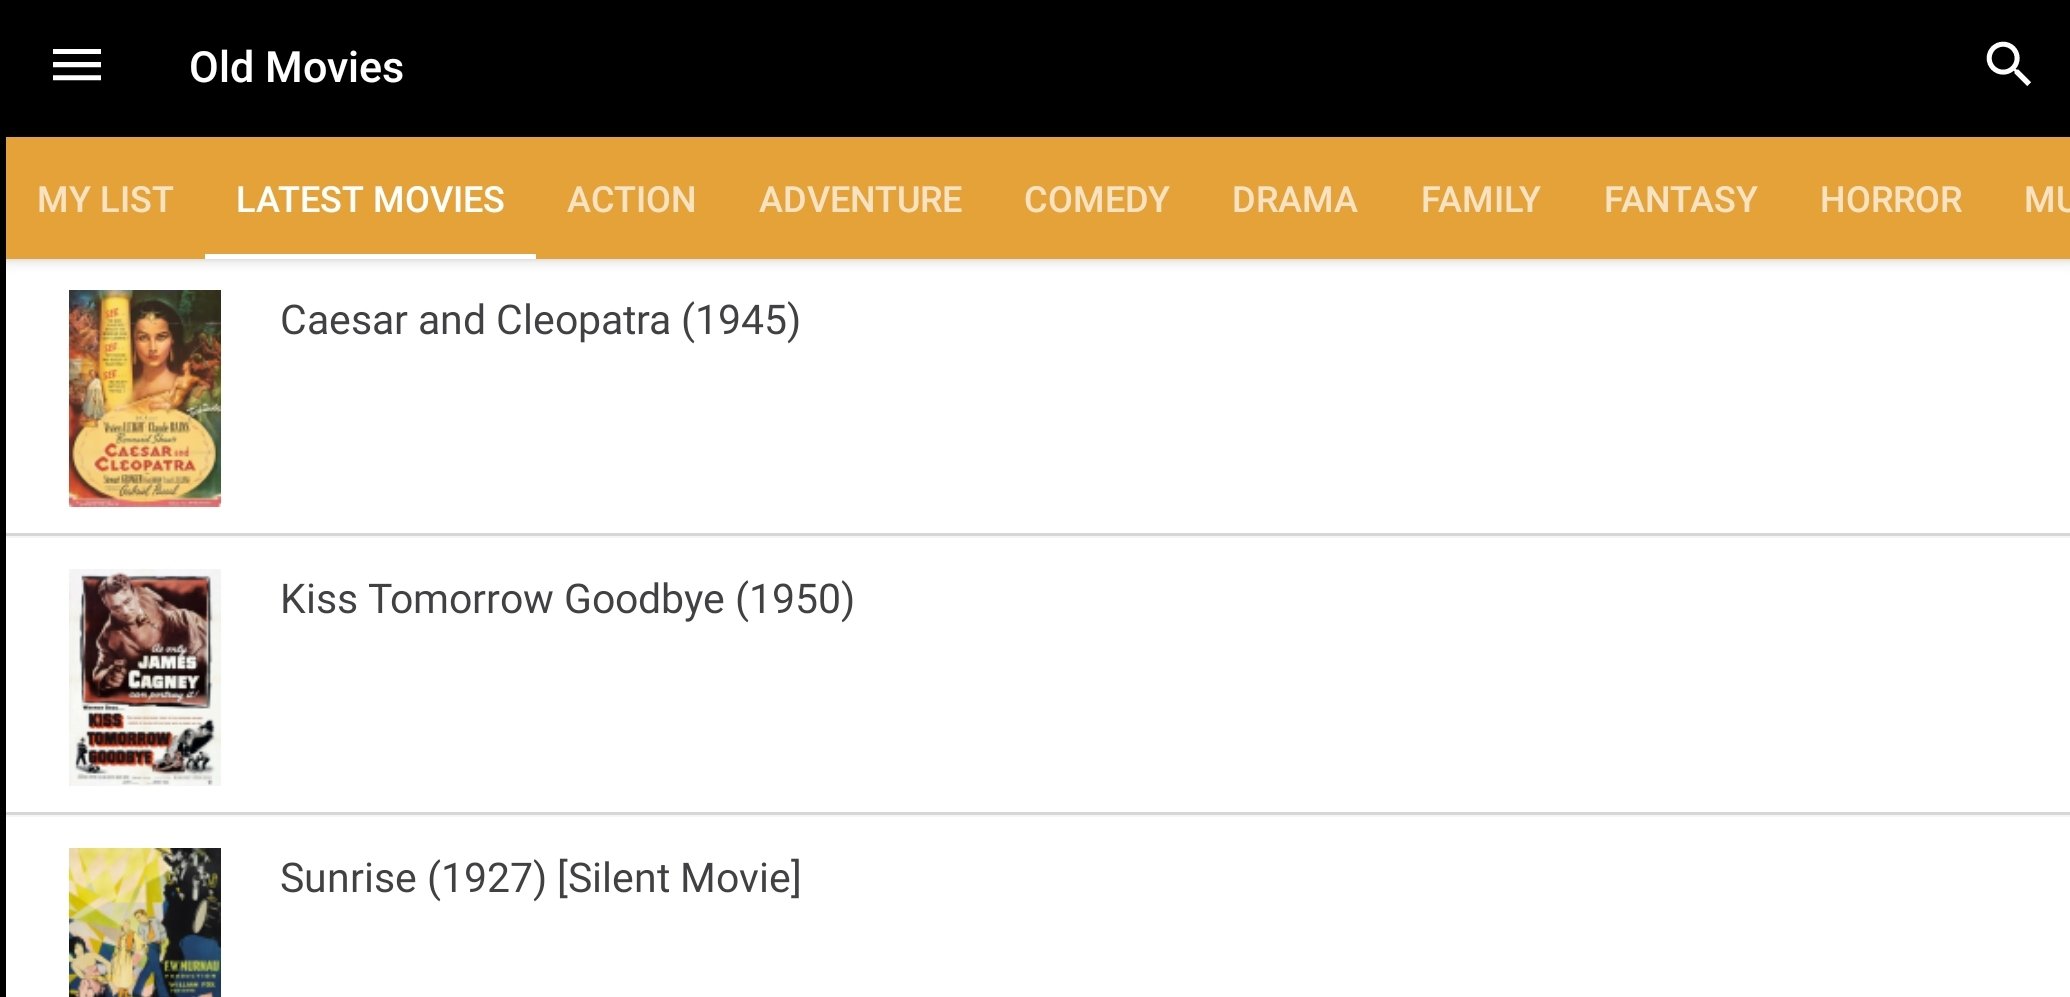This screenshot has width=2070, height=997.
Task: Select the Fantasy tab
Action: pyautogui.click(x=1680, y=199)
